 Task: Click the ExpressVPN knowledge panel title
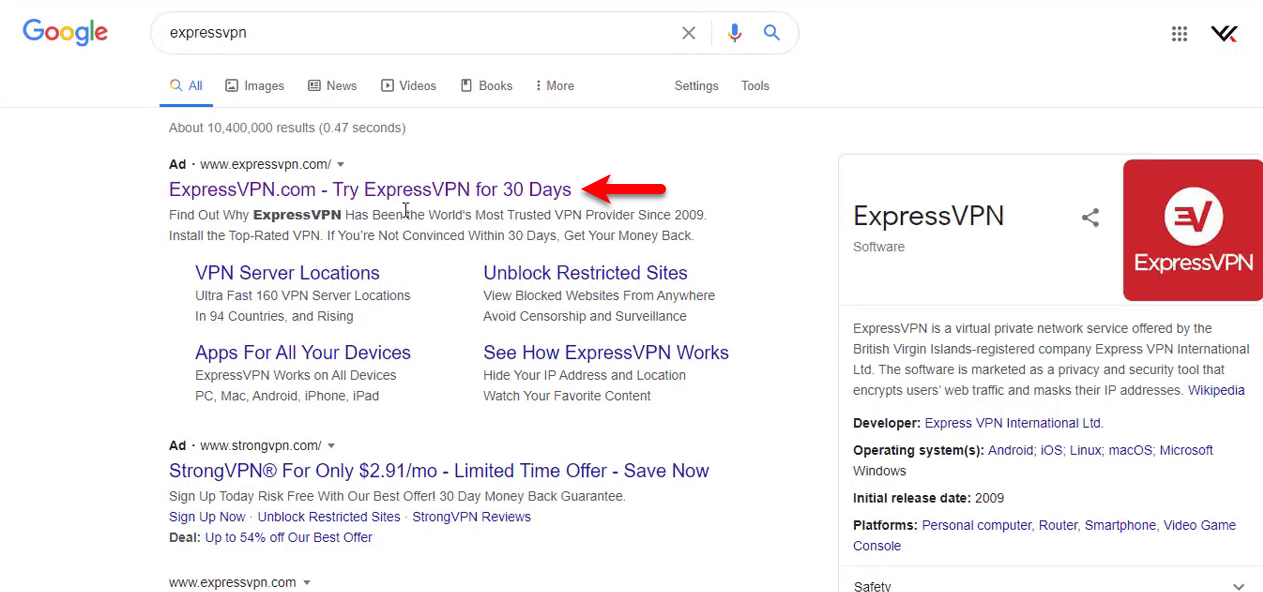[x=929, y=216]
